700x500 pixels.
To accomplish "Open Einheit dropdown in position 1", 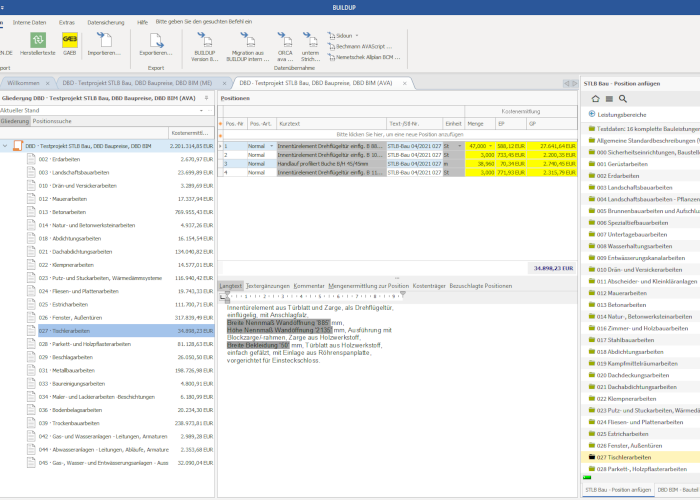I will [460, 146].
